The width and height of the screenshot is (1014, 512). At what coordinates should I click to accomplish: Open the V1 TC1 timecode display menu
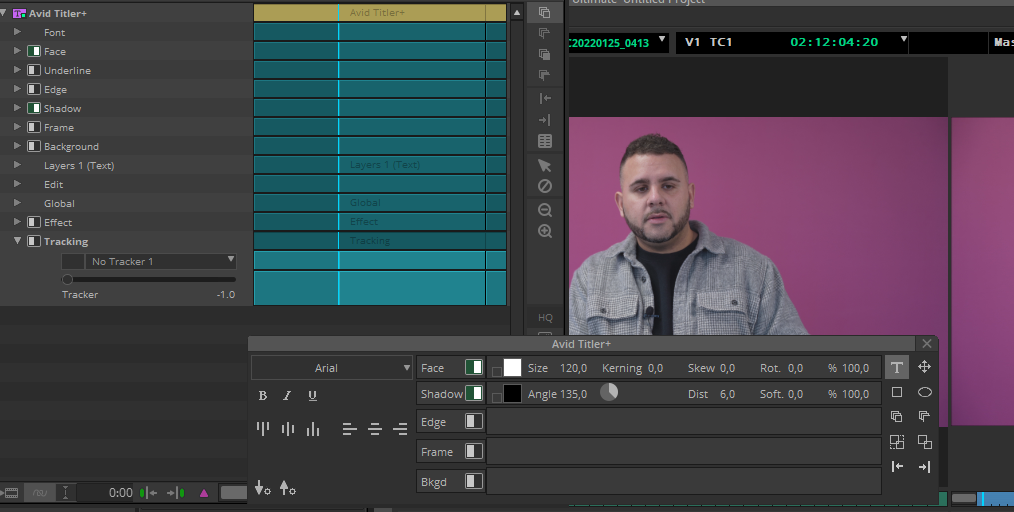(x=904, y=42)
